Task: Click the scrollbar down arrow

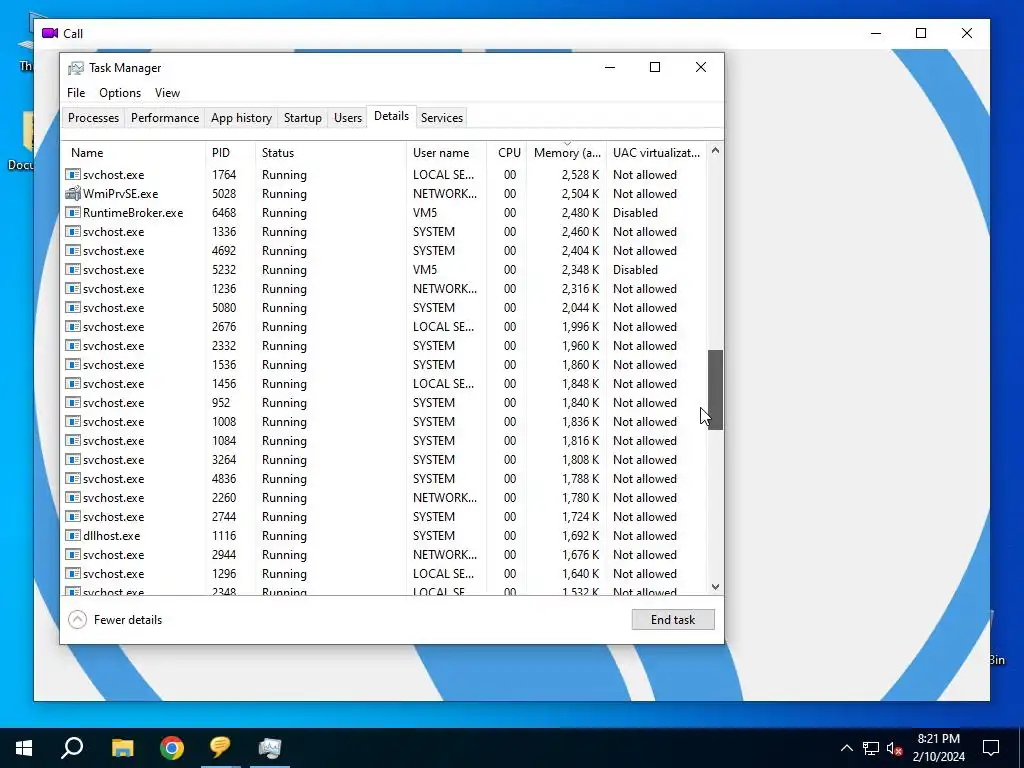Action: point(715,587)
